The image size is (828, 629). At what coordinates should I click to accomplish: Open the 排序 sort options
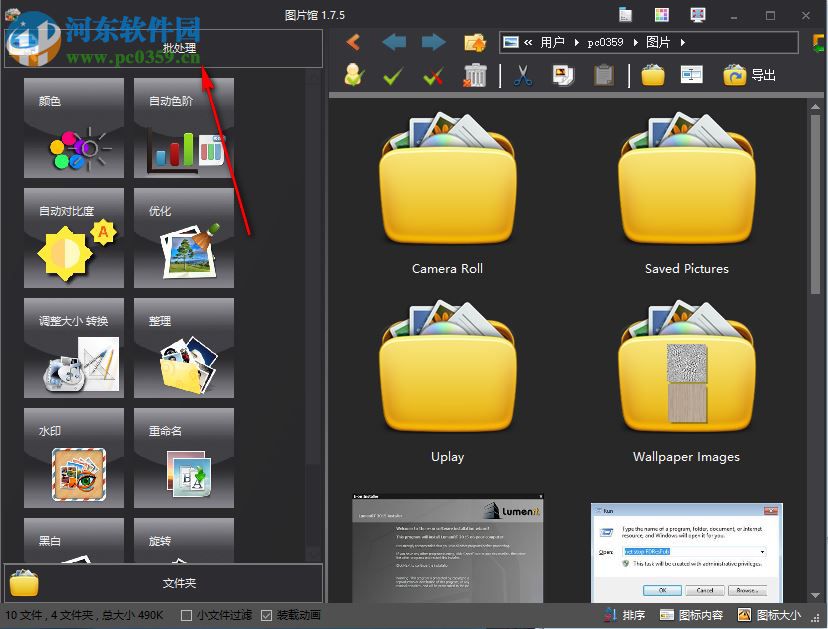click(632, 615)
